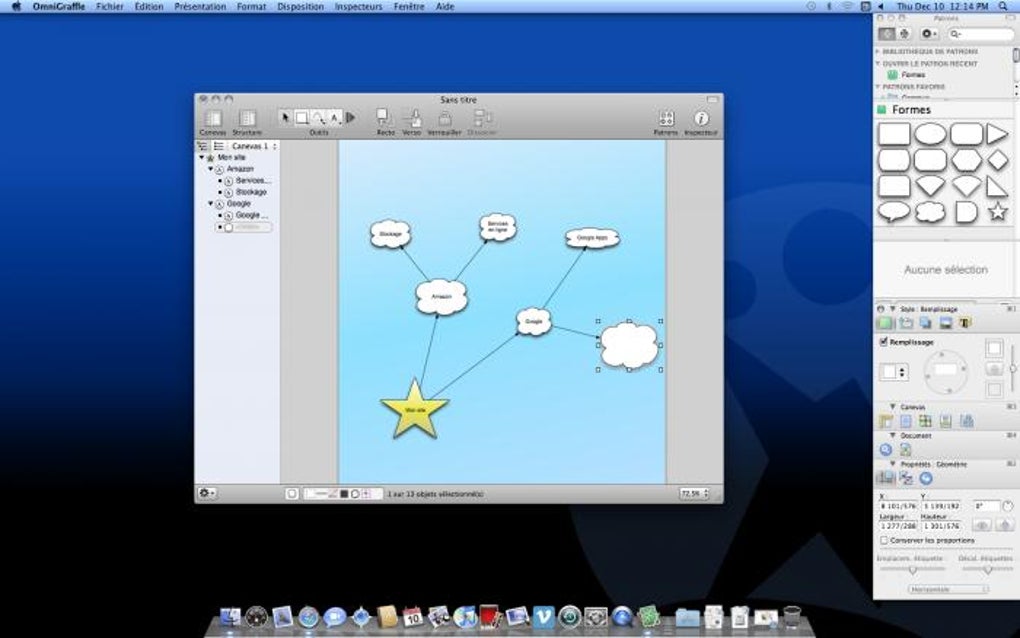
Task: Switch sidebar to outline view mode
Action: (202, 146)
